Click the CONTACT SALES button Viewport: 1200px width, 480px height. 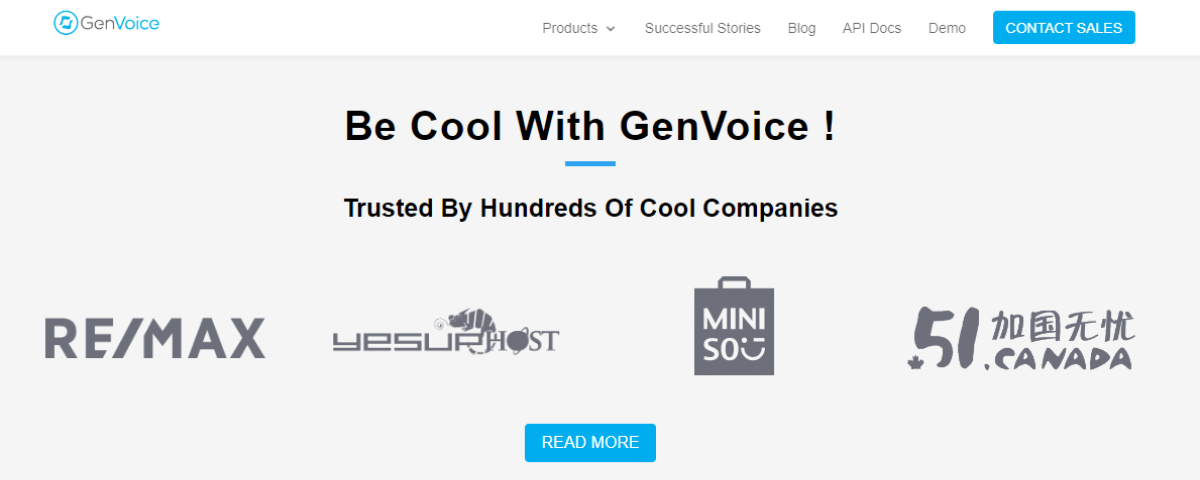tap(1064, 28)
